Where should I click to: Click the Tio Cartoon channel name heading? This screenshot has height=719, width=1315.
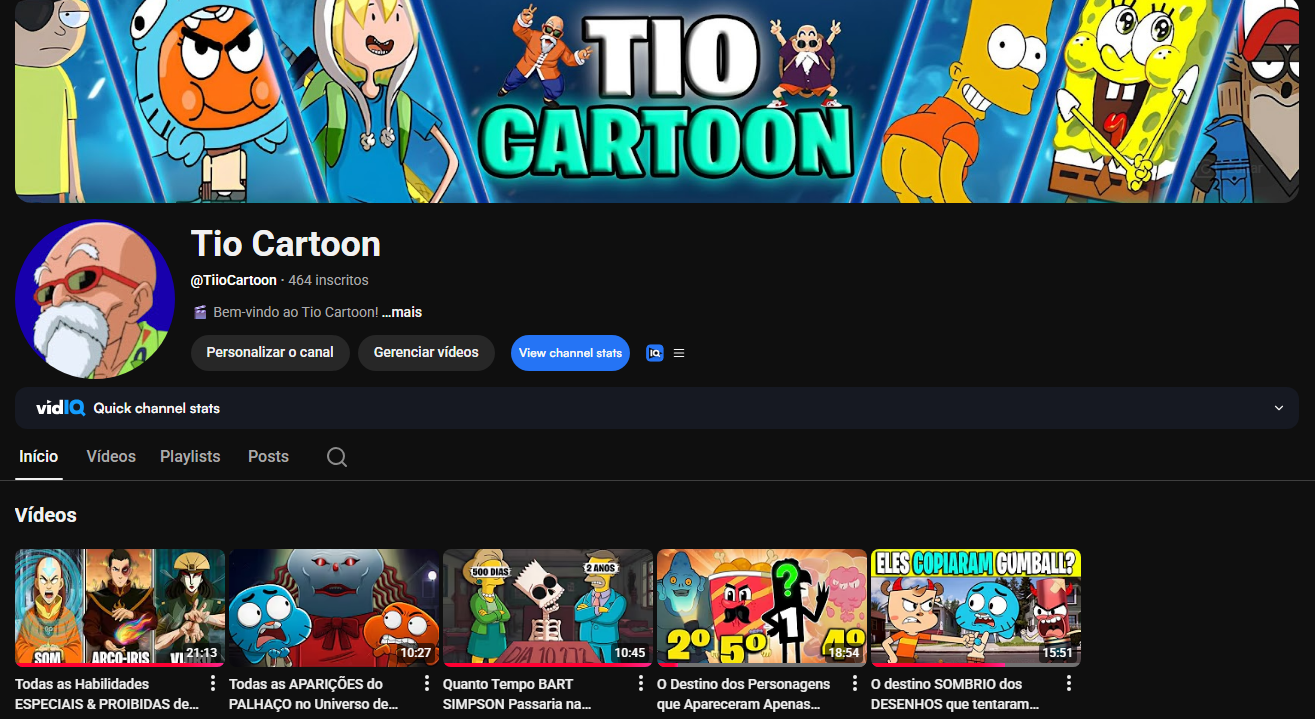click(x=286, y=243)
